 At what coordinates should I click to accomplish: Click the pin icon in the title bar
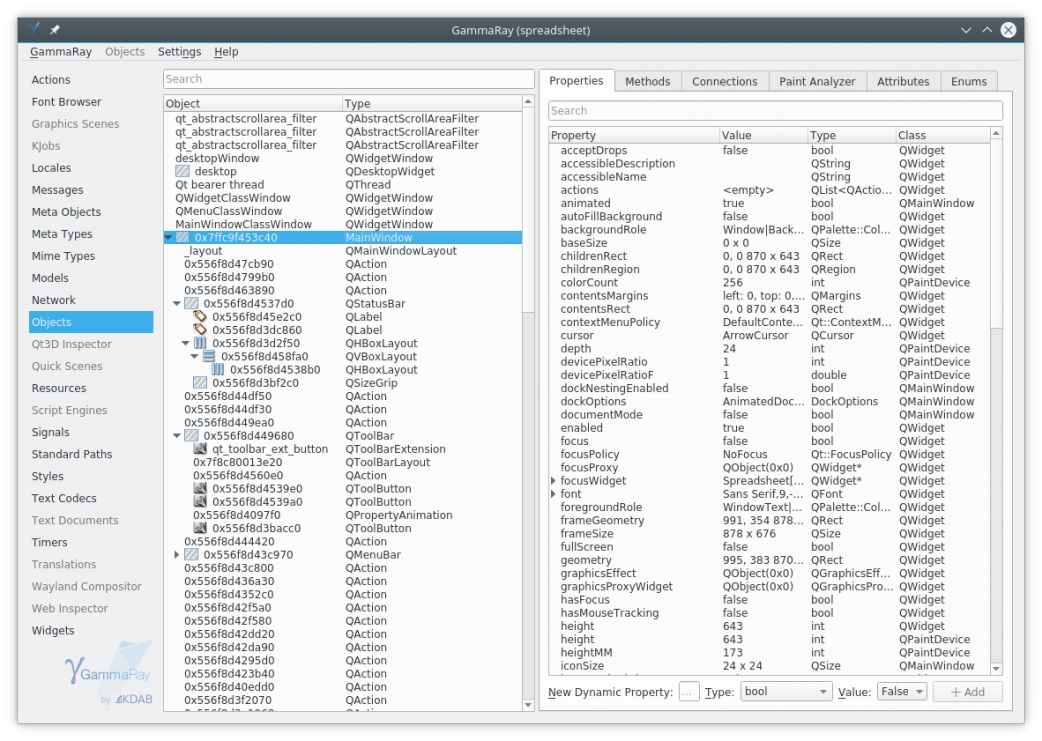55,30
